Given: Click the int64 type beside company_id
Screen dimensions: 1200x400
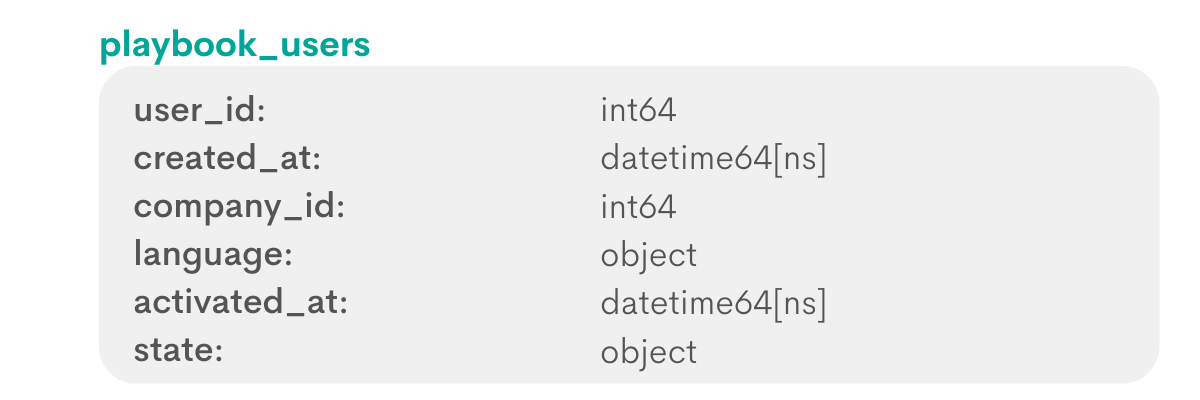Looking at the screenshot, I should 639,206.
